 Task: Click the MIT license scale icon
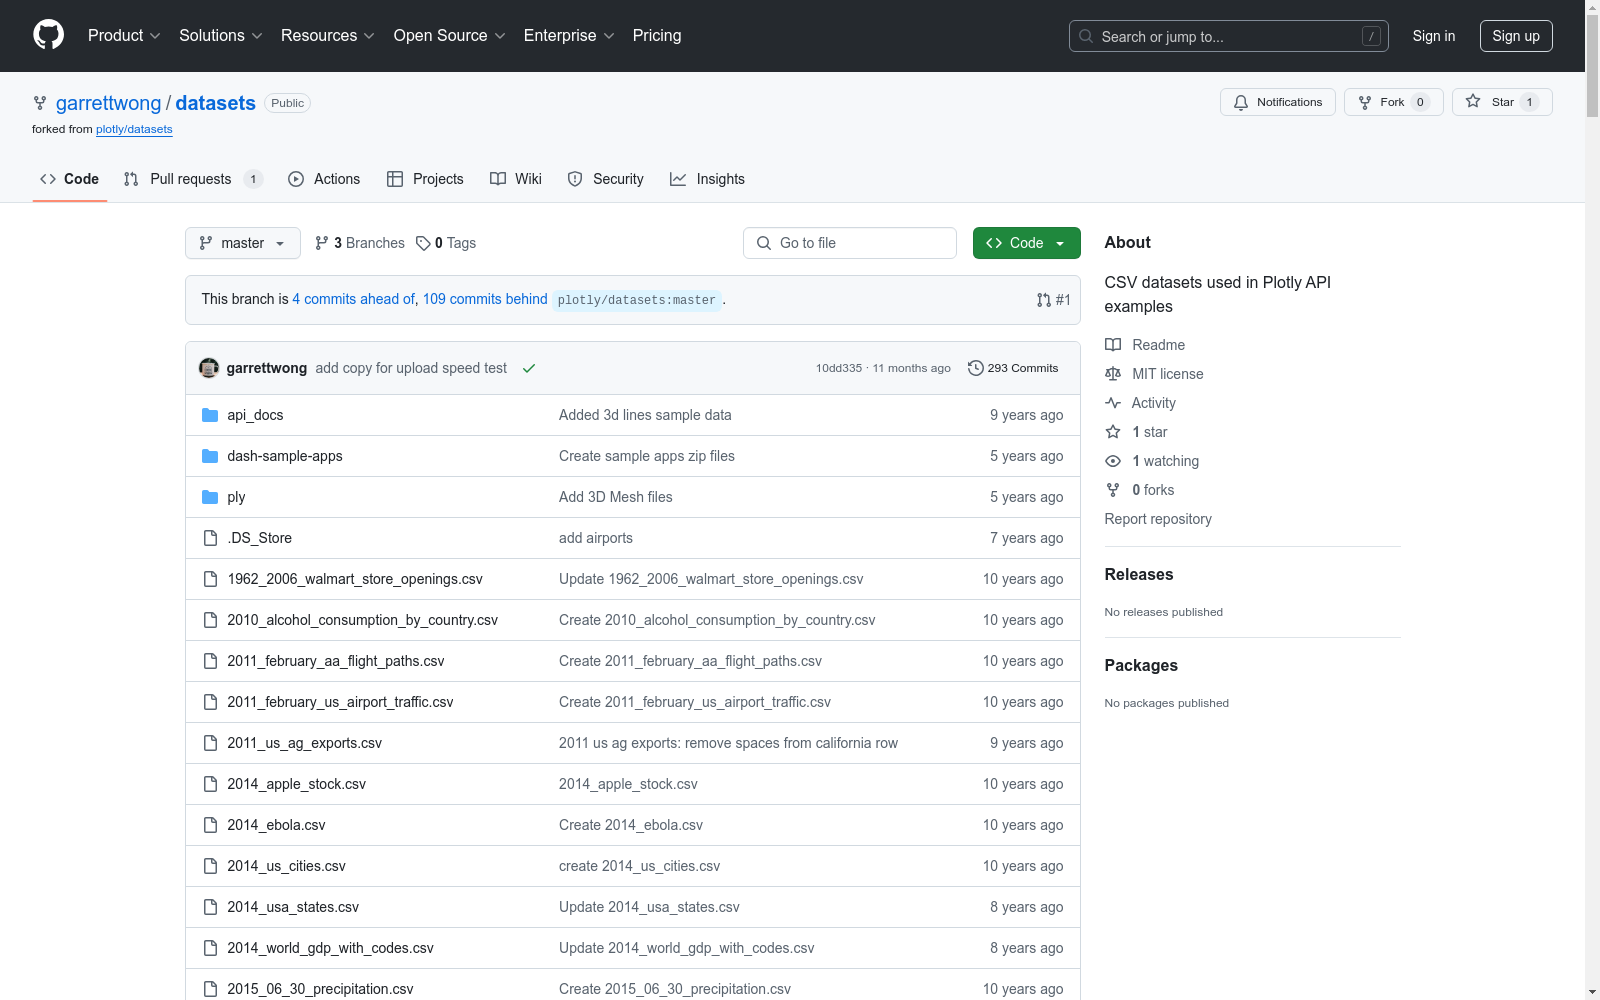(x=1113, y=374)
